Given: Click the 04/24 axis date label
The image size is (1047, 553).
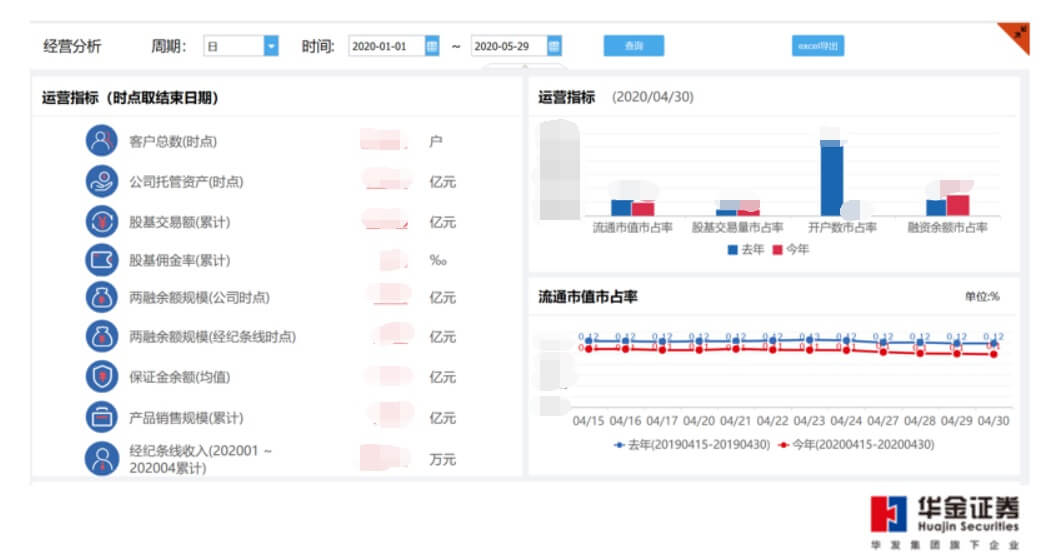Looking at the screenshot, I should tap(846, 421).
